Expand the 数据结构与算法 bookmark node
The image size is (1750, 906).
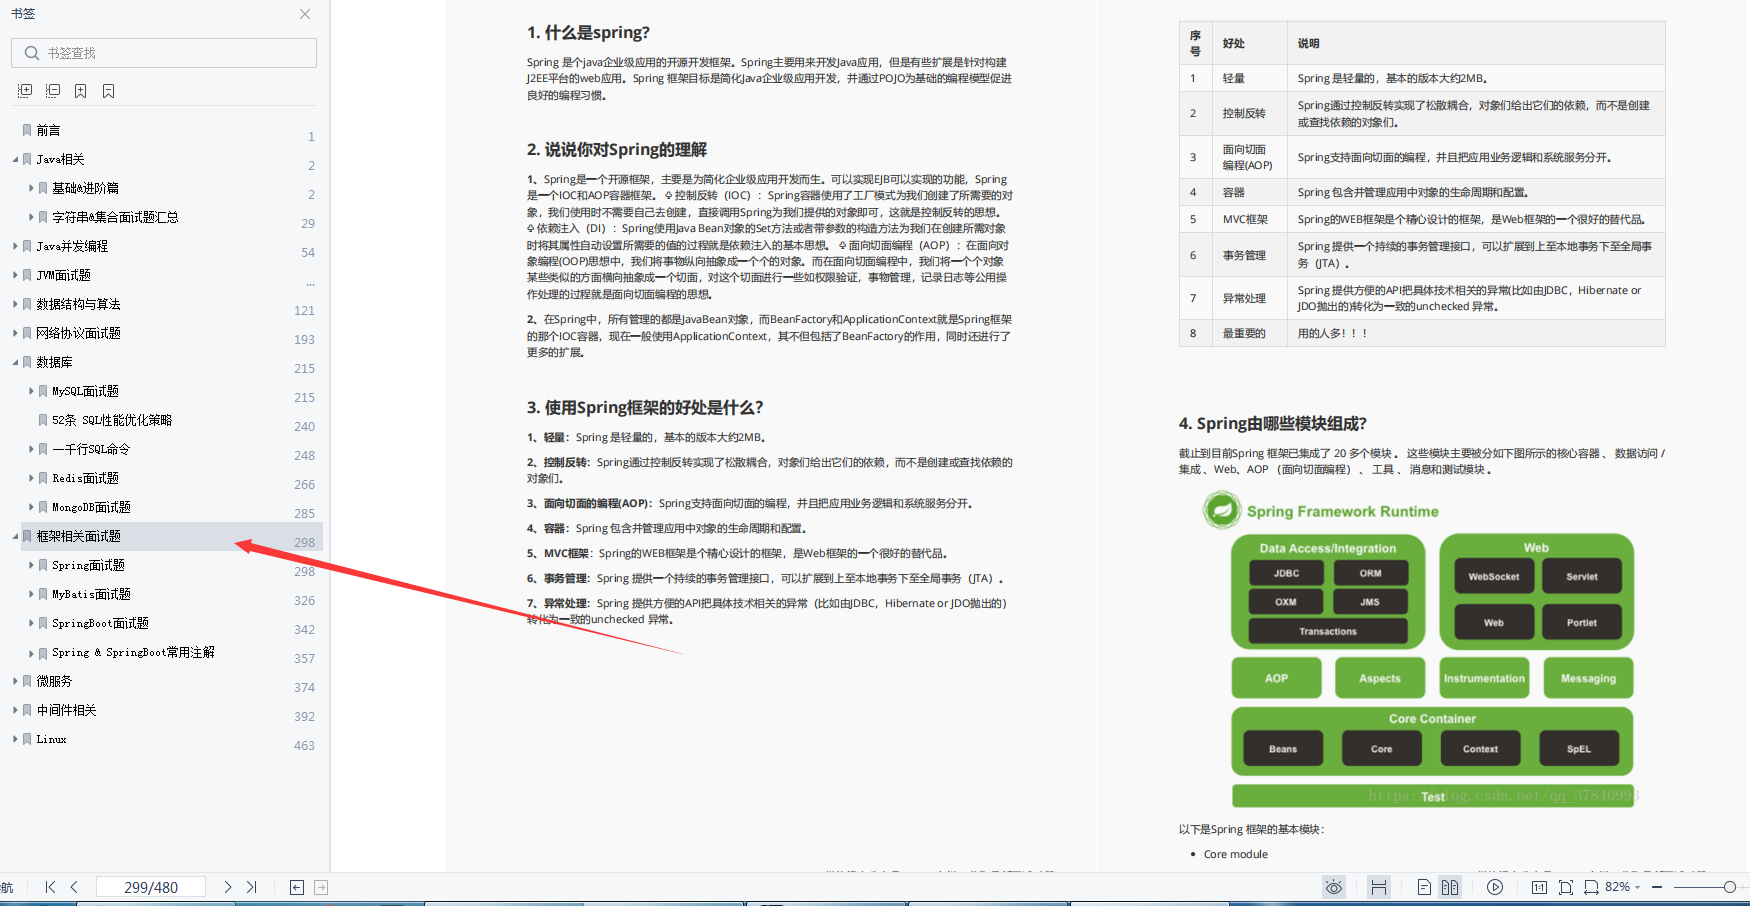[x=15, y=304]
